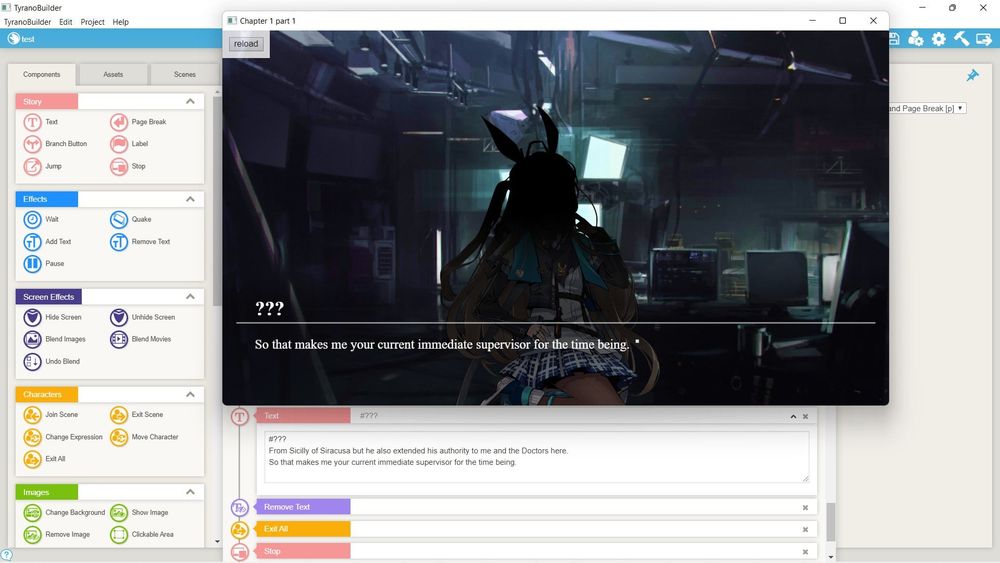The width and height of the screenshot is (1000, 563).
Task: Click inside the dialogue text area
Action: pyautogui.click(x=536, y=457)
